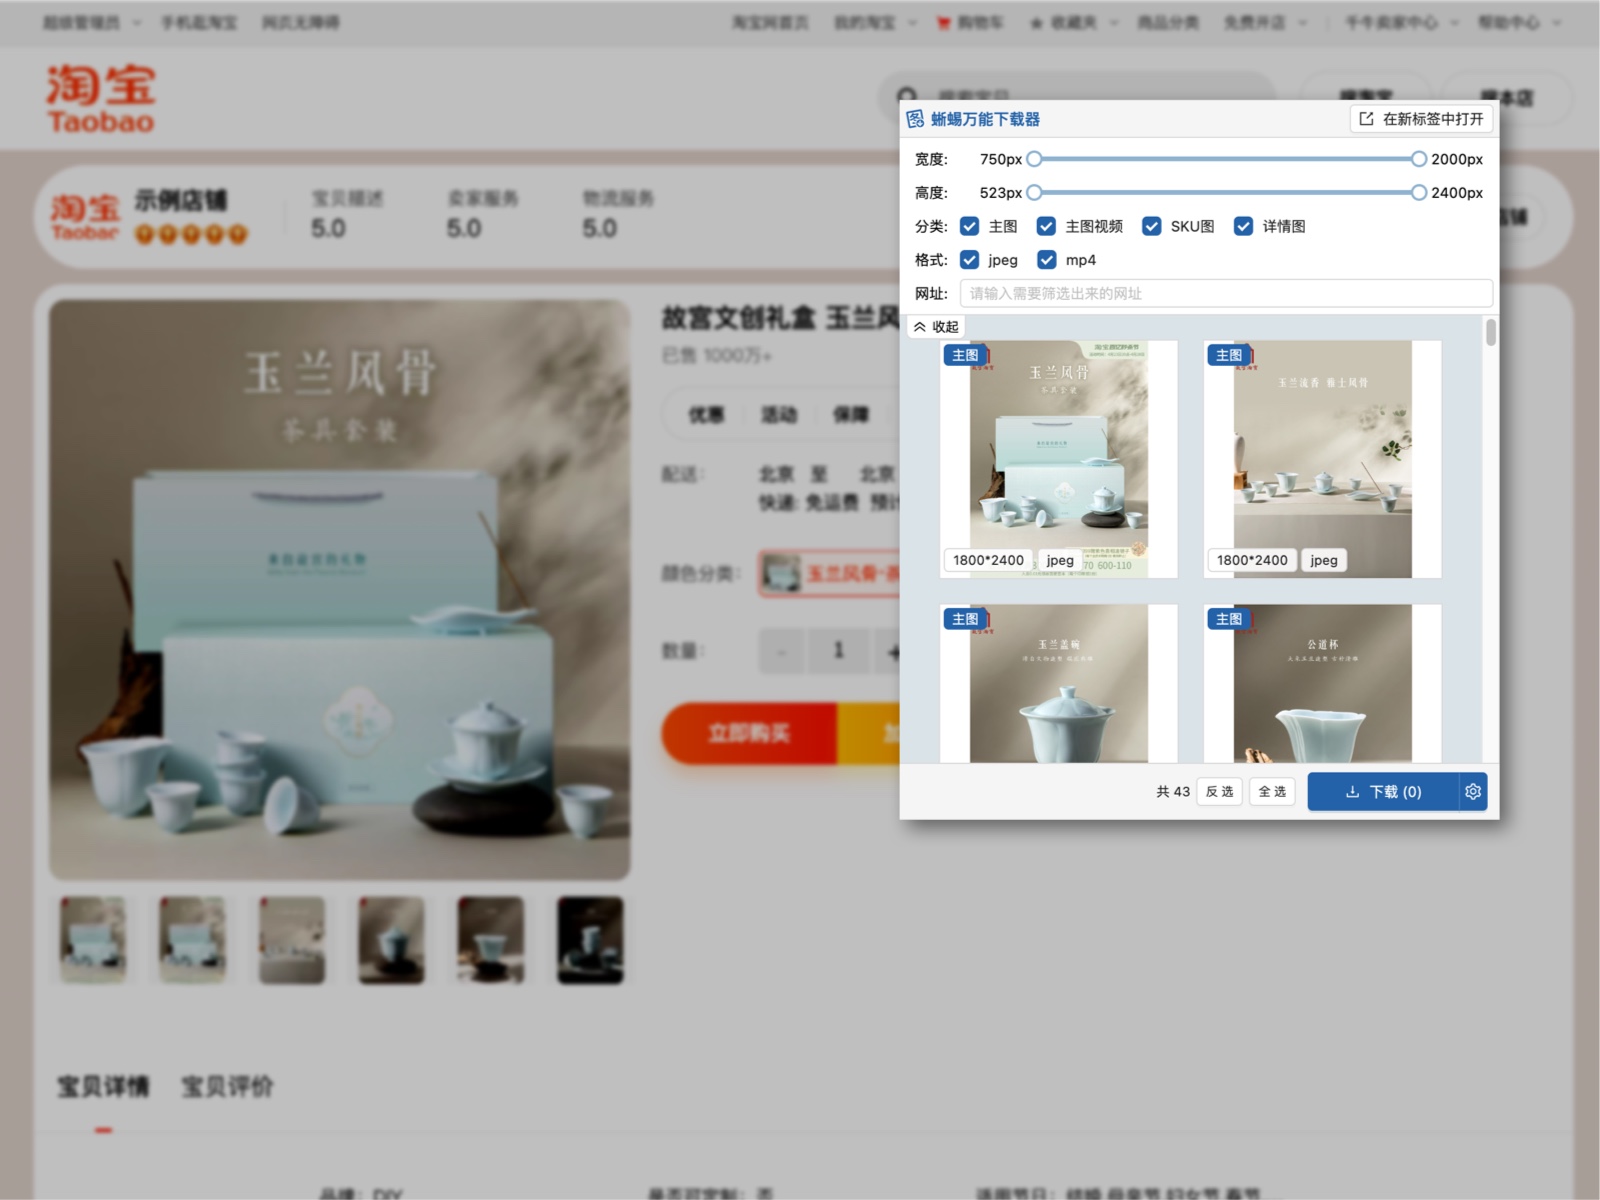Open downloader in new tab
The height and width of the screenshot is (1200, 1600).
coord(1421,119)
